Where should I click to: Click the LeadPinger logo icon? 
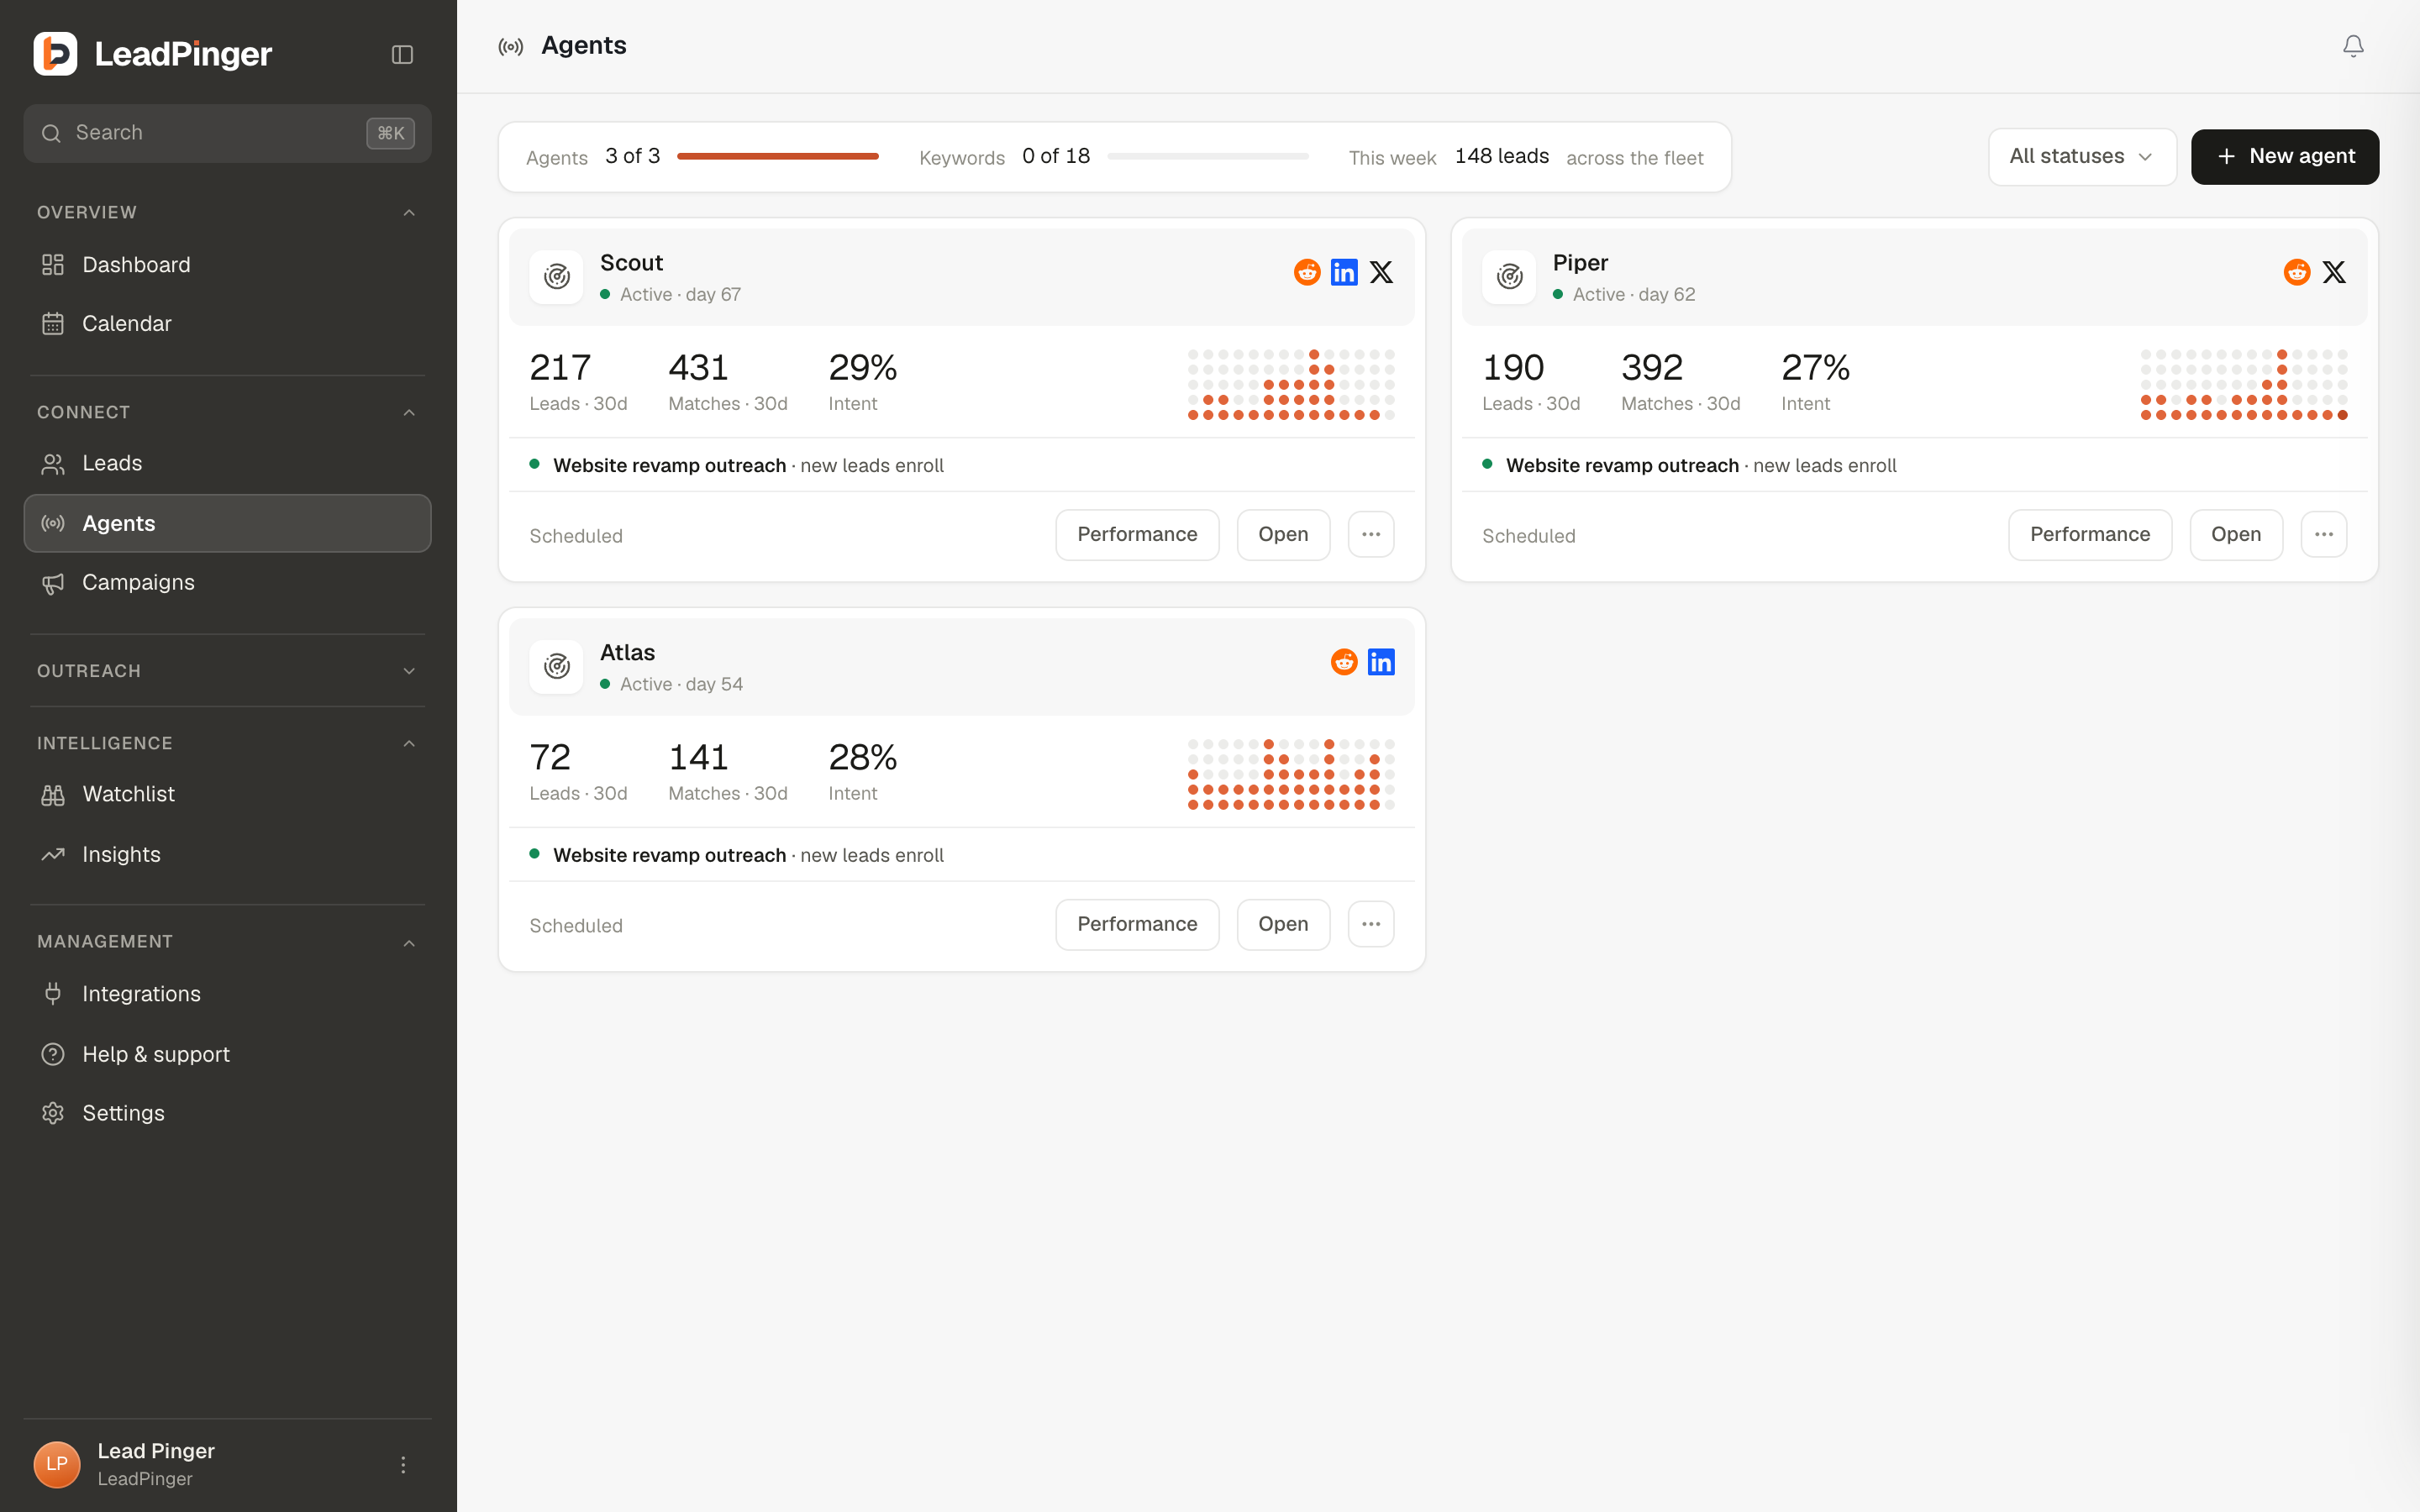click(x=55, y=54)
